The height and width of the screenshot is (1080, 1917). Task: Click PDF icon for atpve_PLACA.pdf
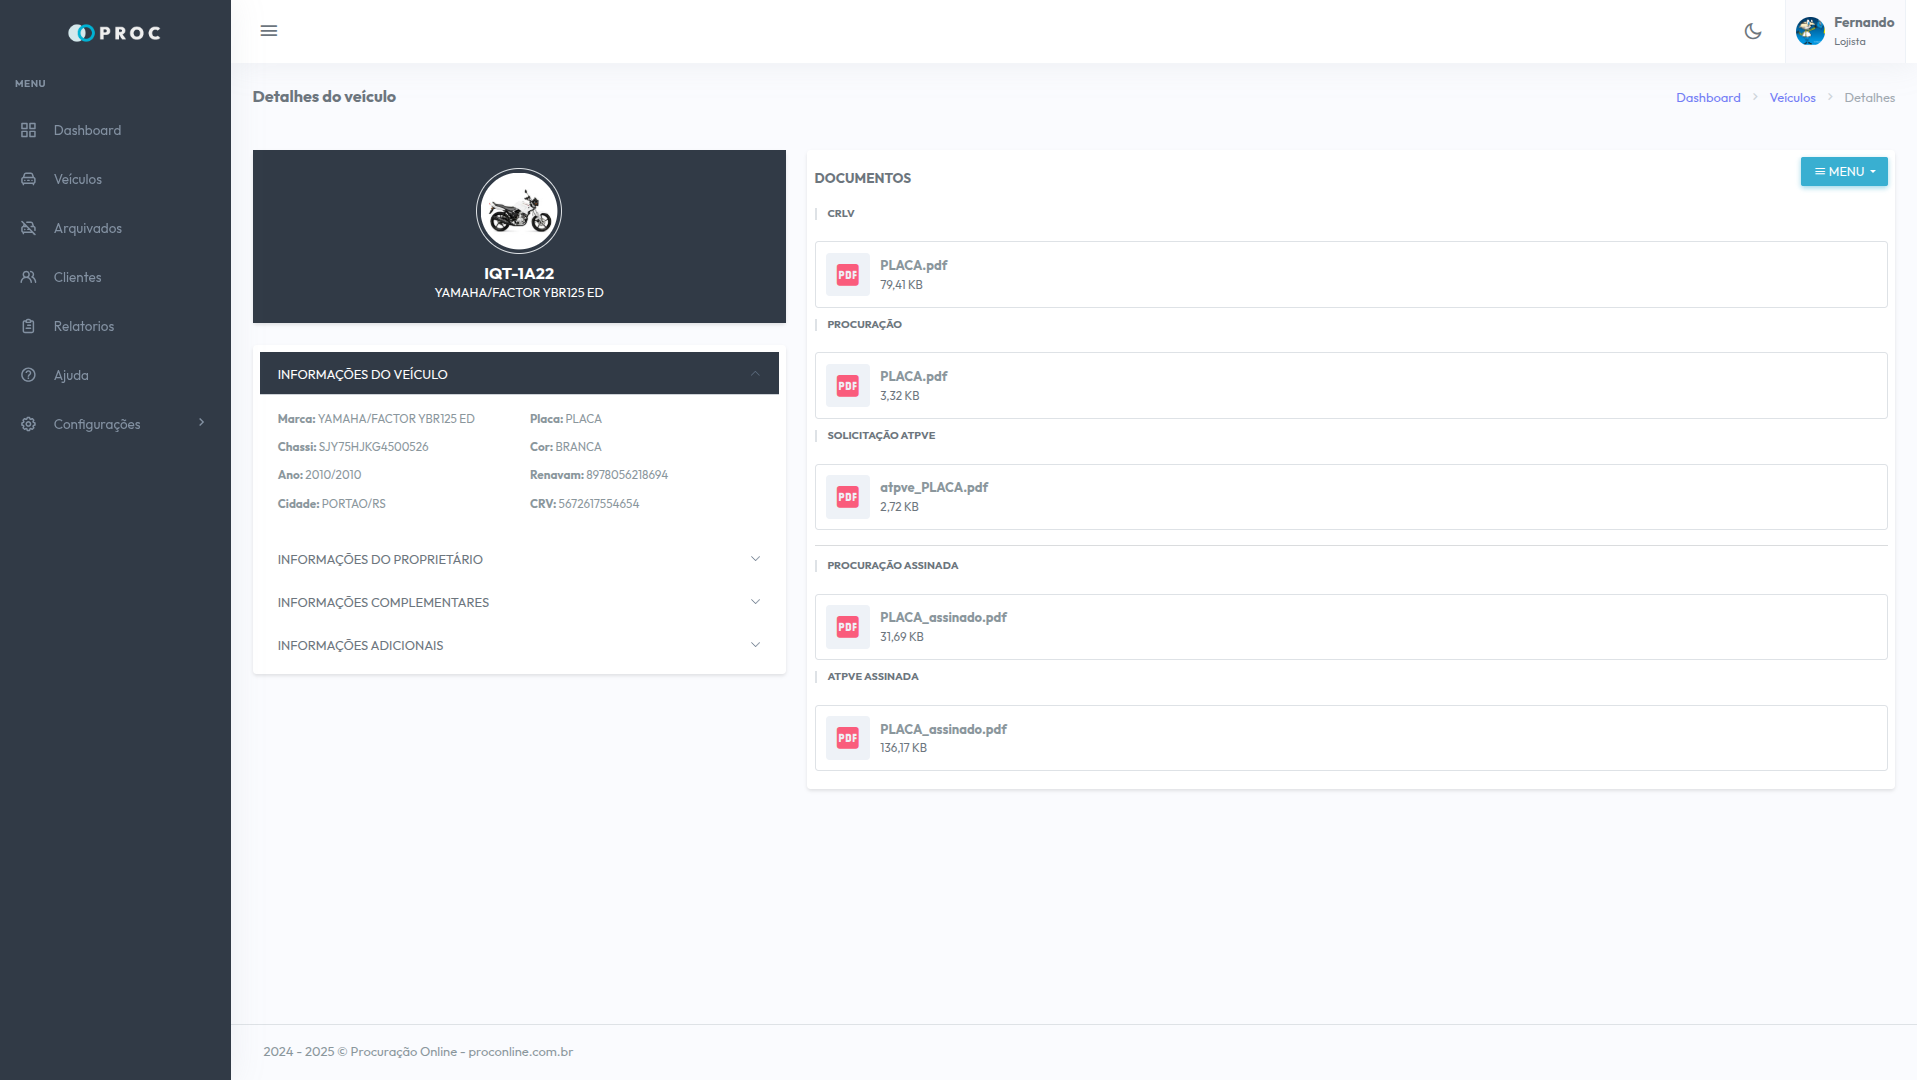tap(847, 497)
